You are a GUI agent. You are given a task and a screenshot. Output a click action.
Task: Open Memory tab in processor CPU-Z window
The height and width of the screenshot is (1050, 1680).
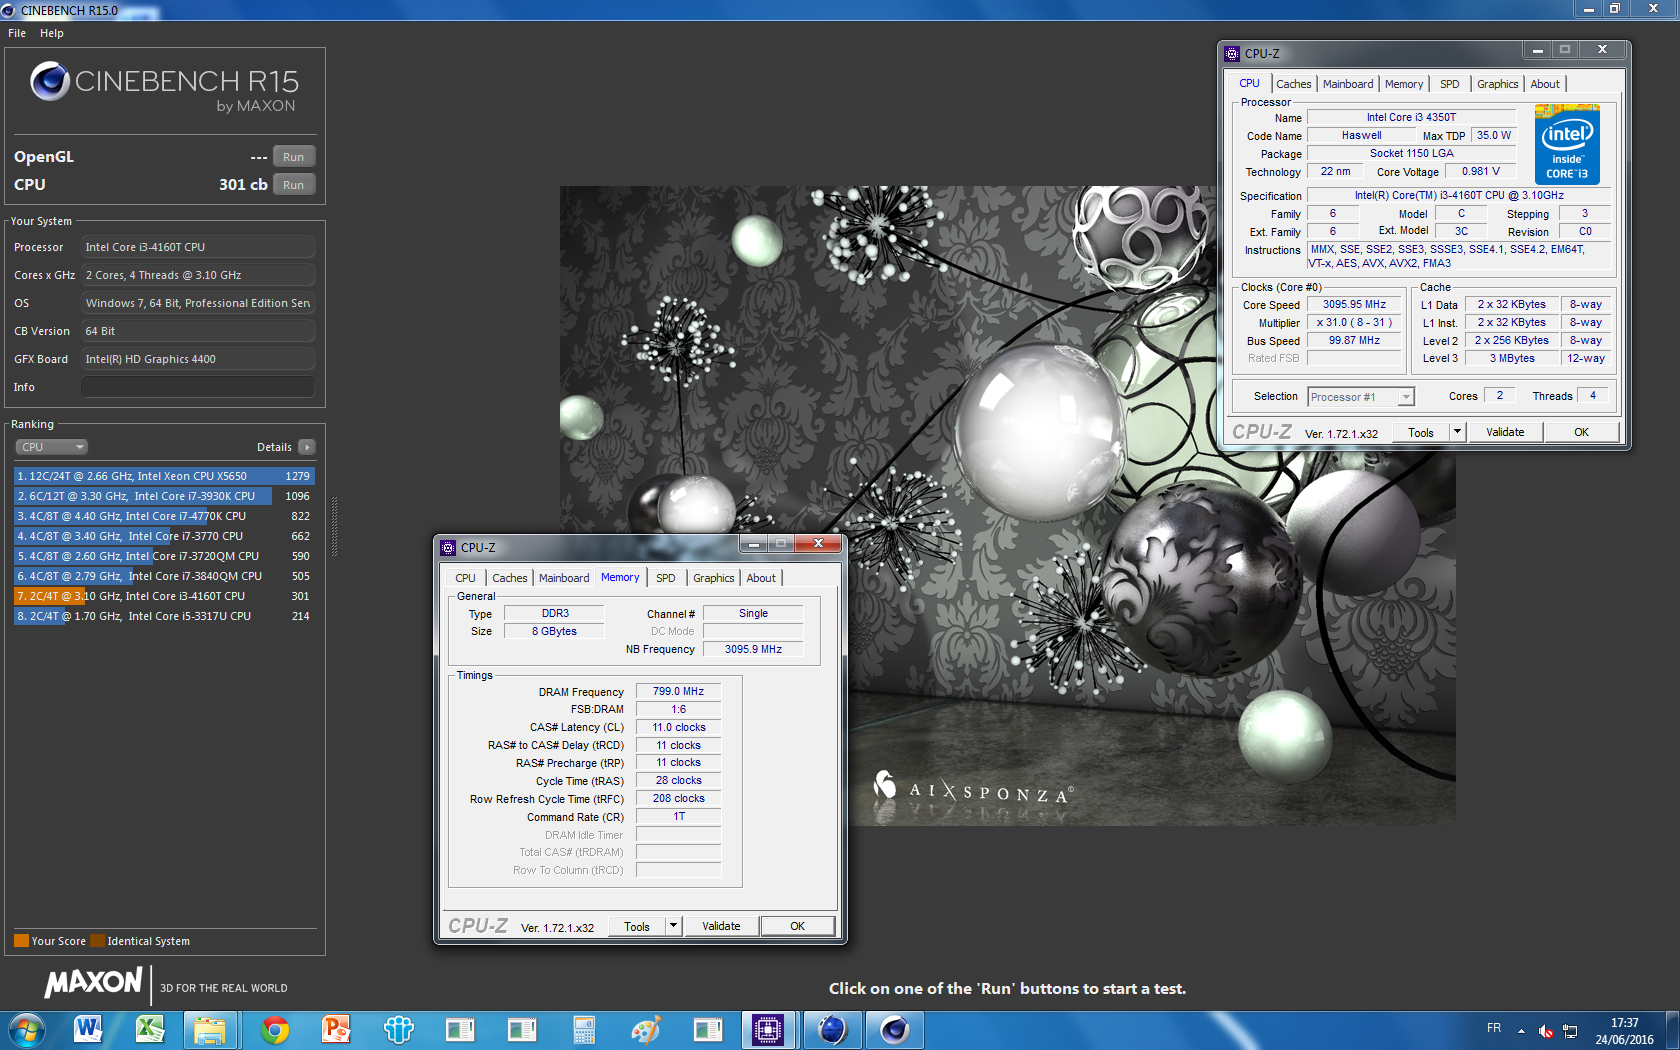[1404, 84]
